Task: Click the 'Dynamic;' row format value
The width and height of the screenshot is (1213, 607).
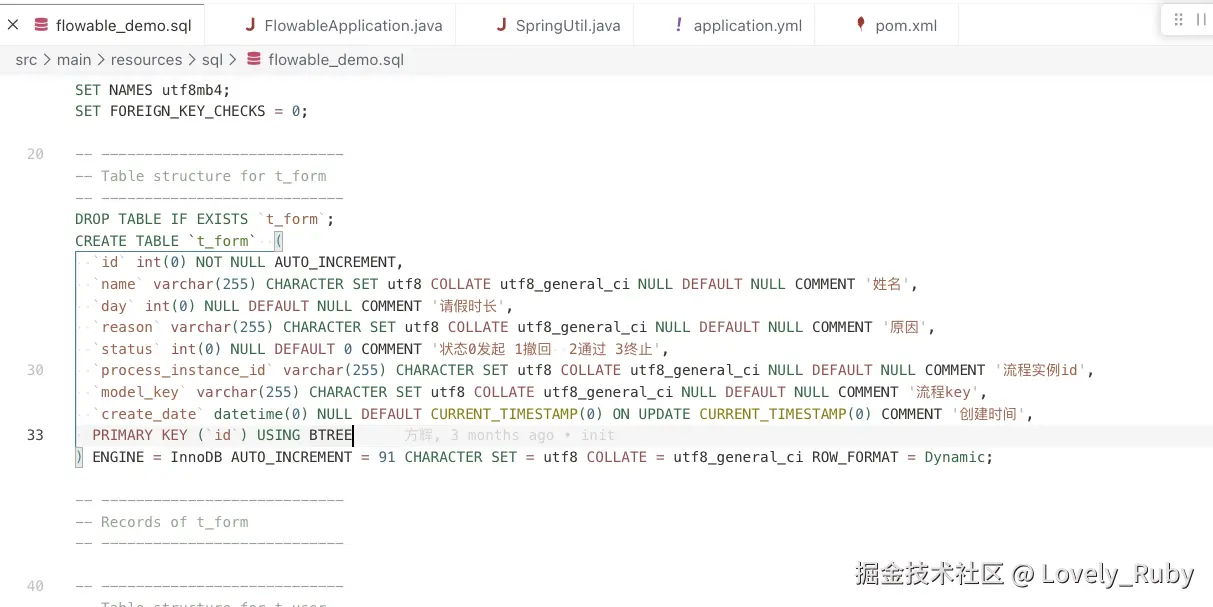Action: (959, 457)
